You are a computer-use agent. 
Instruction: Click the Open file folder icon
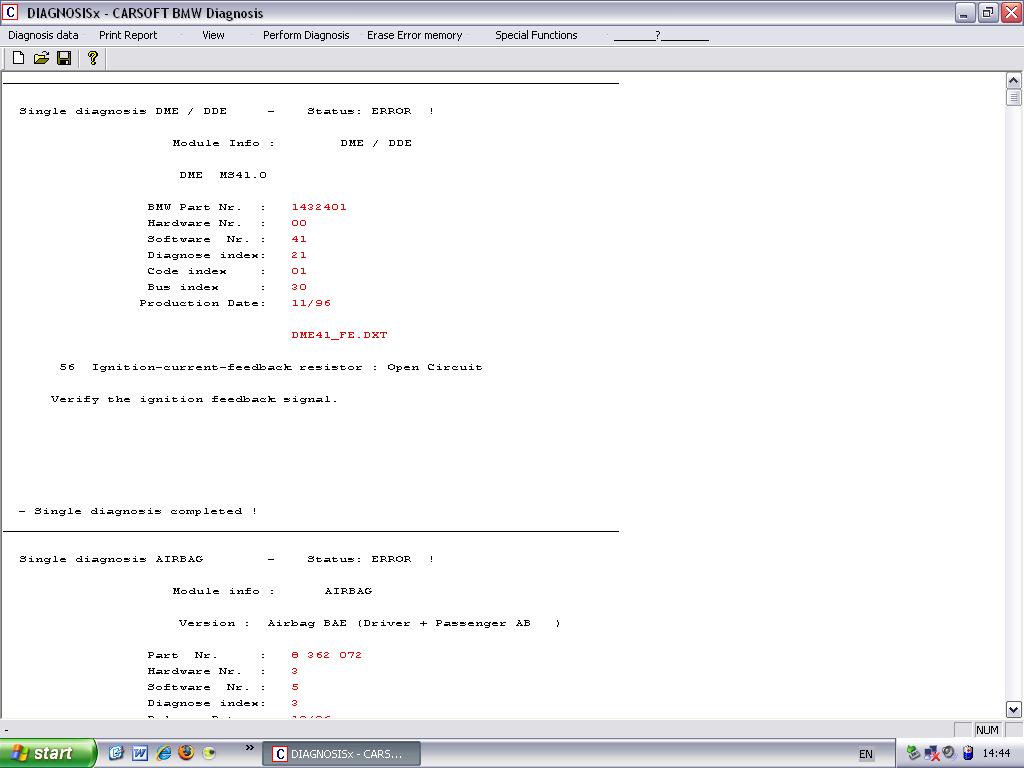(x=41, y=58)
